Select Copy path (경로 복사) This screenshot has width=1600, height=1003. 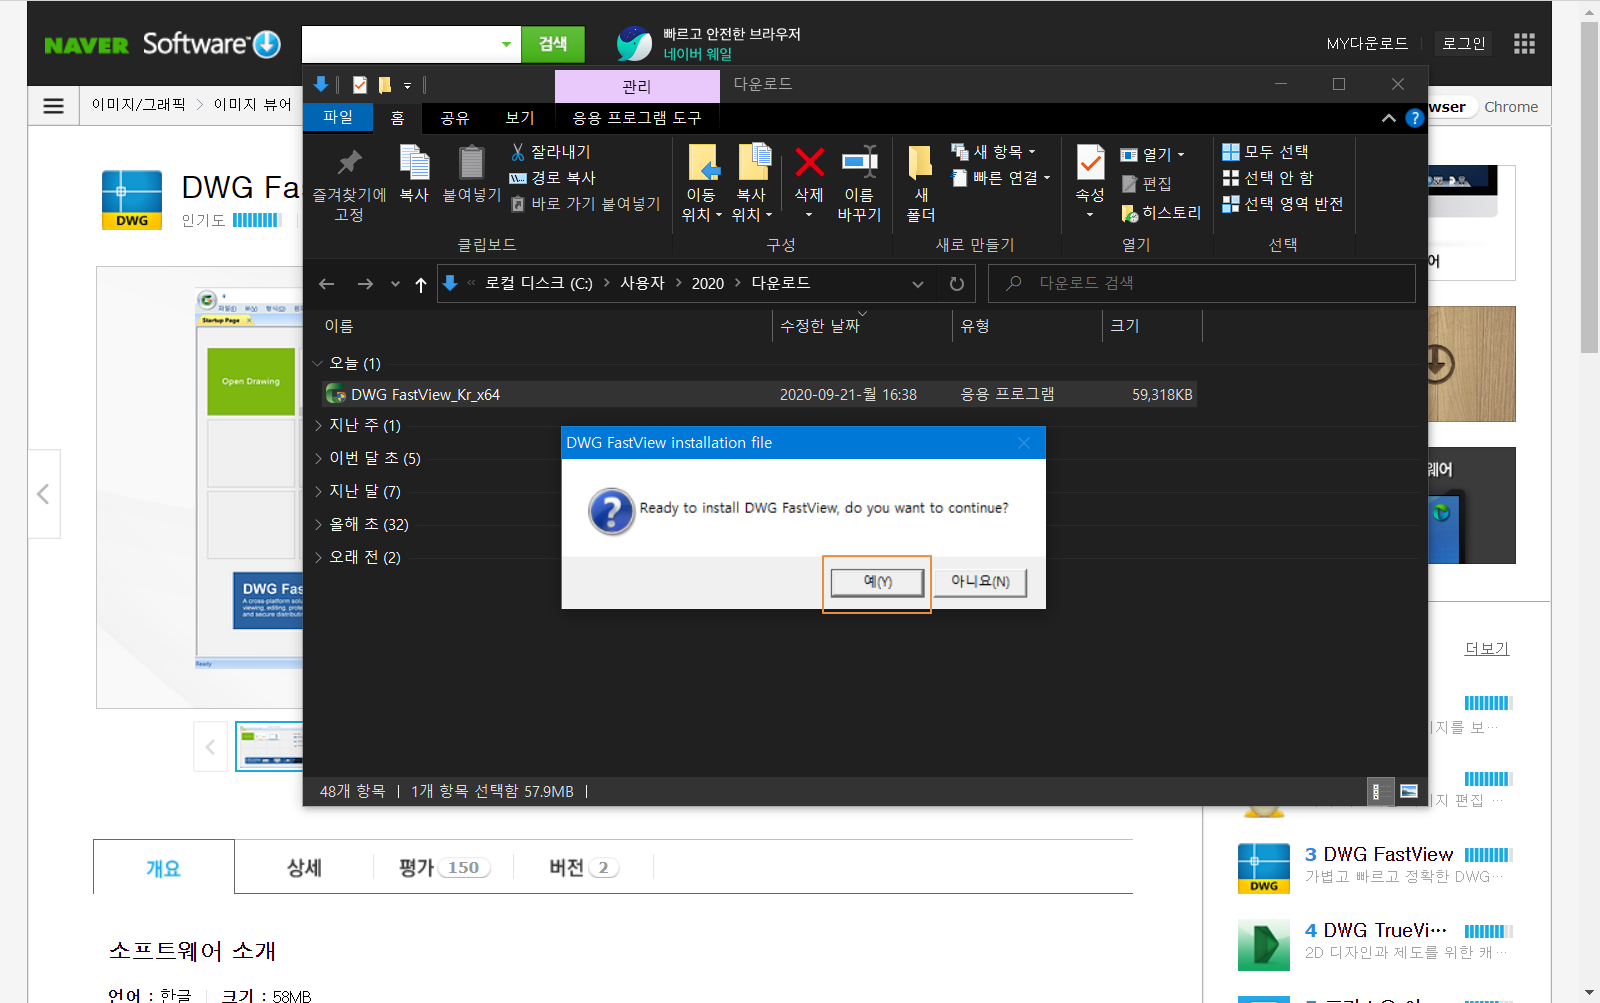(552, 178)
